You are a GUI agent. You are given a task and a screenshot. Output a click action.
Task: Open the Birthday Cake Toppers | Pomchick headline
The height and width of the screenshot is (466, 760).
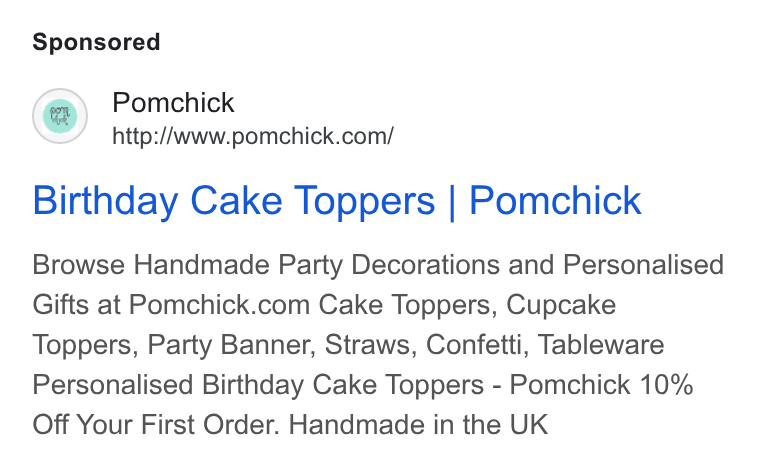click(337, 200)
